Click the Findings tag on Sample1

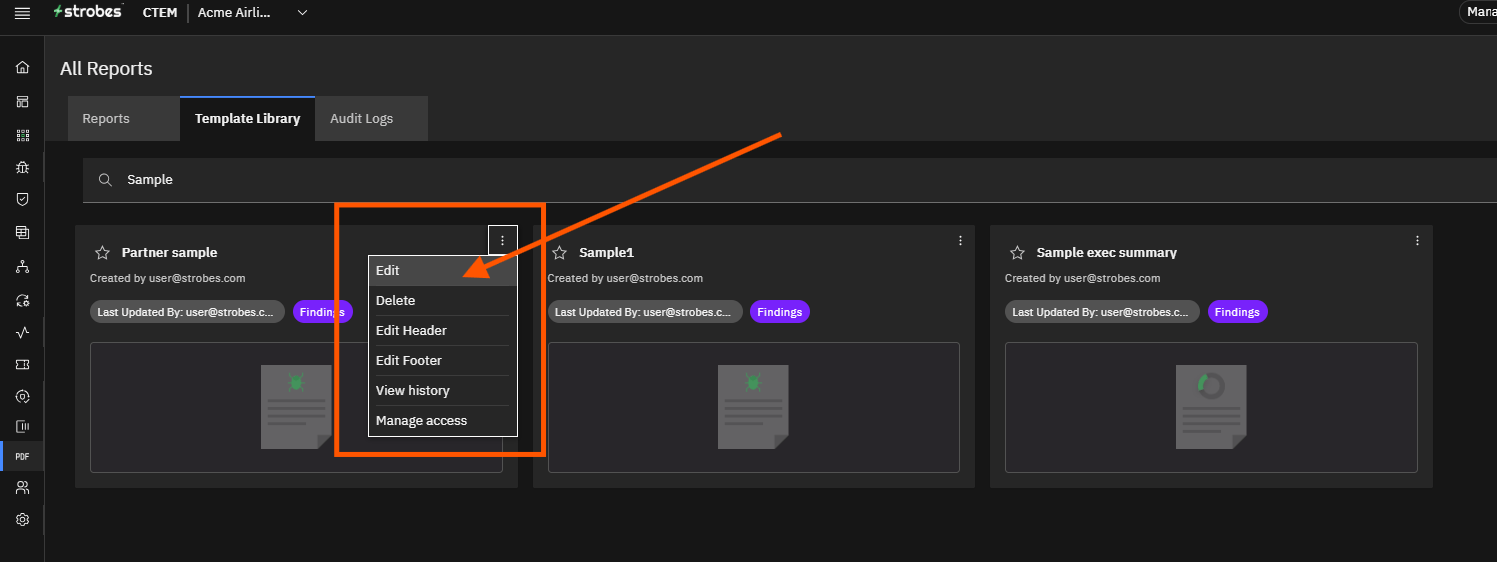(779, 312)
